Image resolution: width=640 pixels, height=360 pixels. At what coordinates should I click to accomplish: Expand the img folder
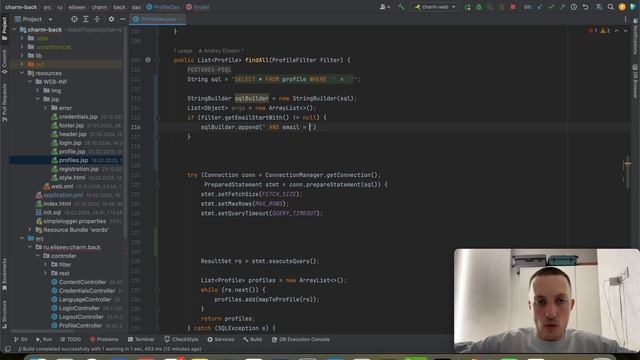click(38, 91)
